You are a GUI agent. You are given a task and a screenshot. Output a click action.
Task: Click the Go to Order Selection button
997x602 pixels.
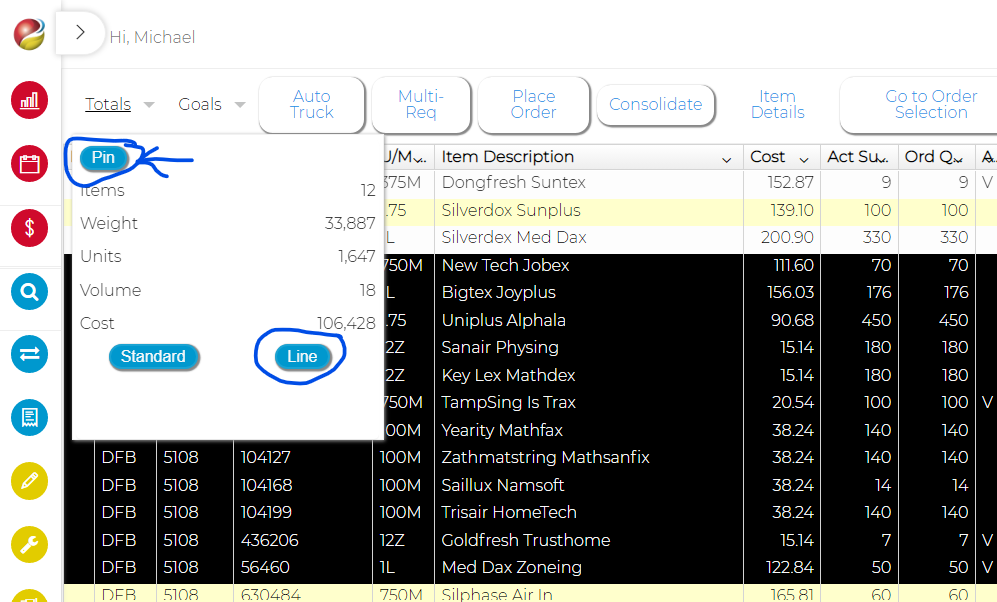pos(930,104)
